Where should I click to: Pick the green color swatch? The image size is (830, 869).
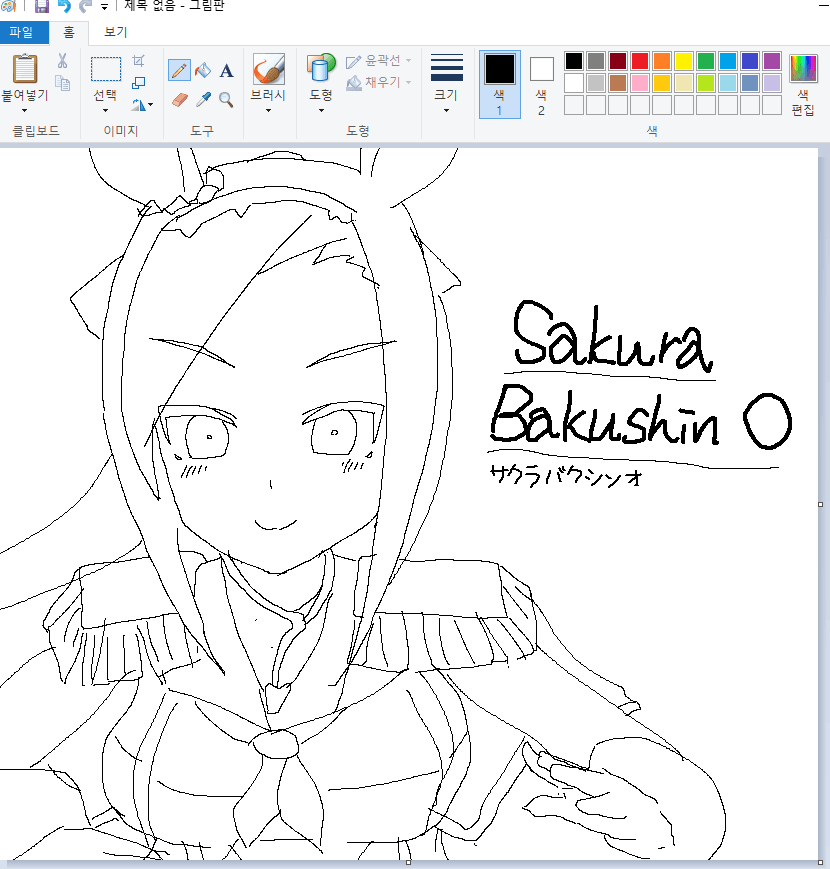[x=706, y=60]
